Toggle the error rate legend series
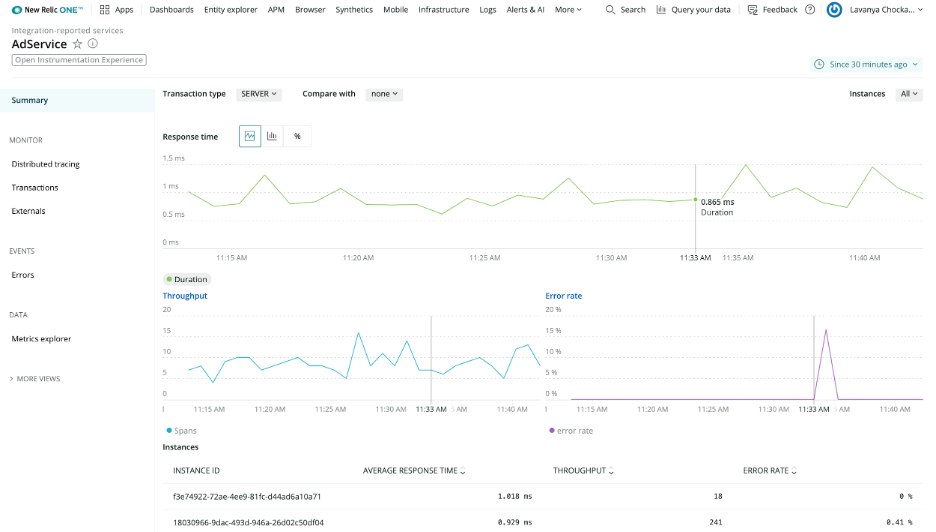936x532 pixels. point(571,430)
